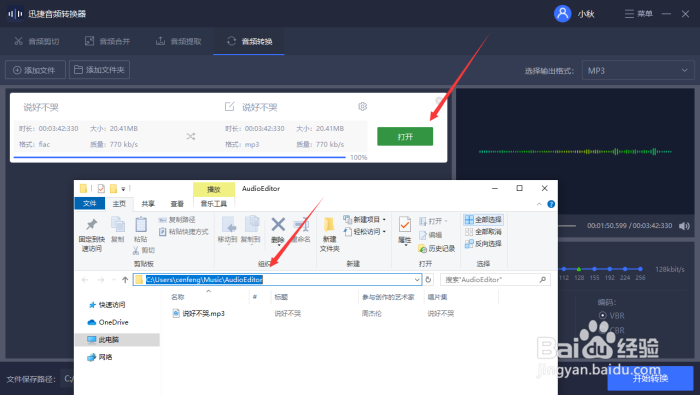
Task: Click 反向选择 in the ribbon
Action: 483,244
